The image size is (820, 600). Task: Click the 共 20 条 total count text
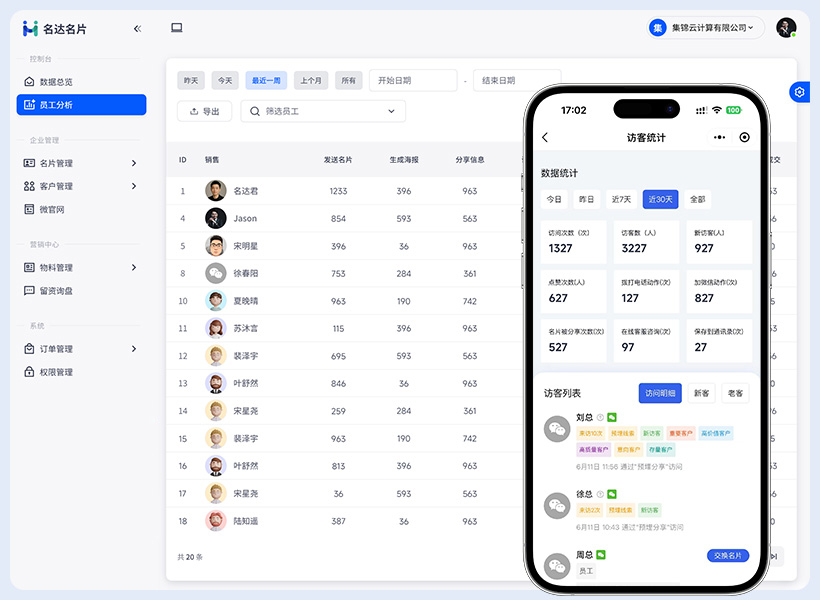(190, 557)
